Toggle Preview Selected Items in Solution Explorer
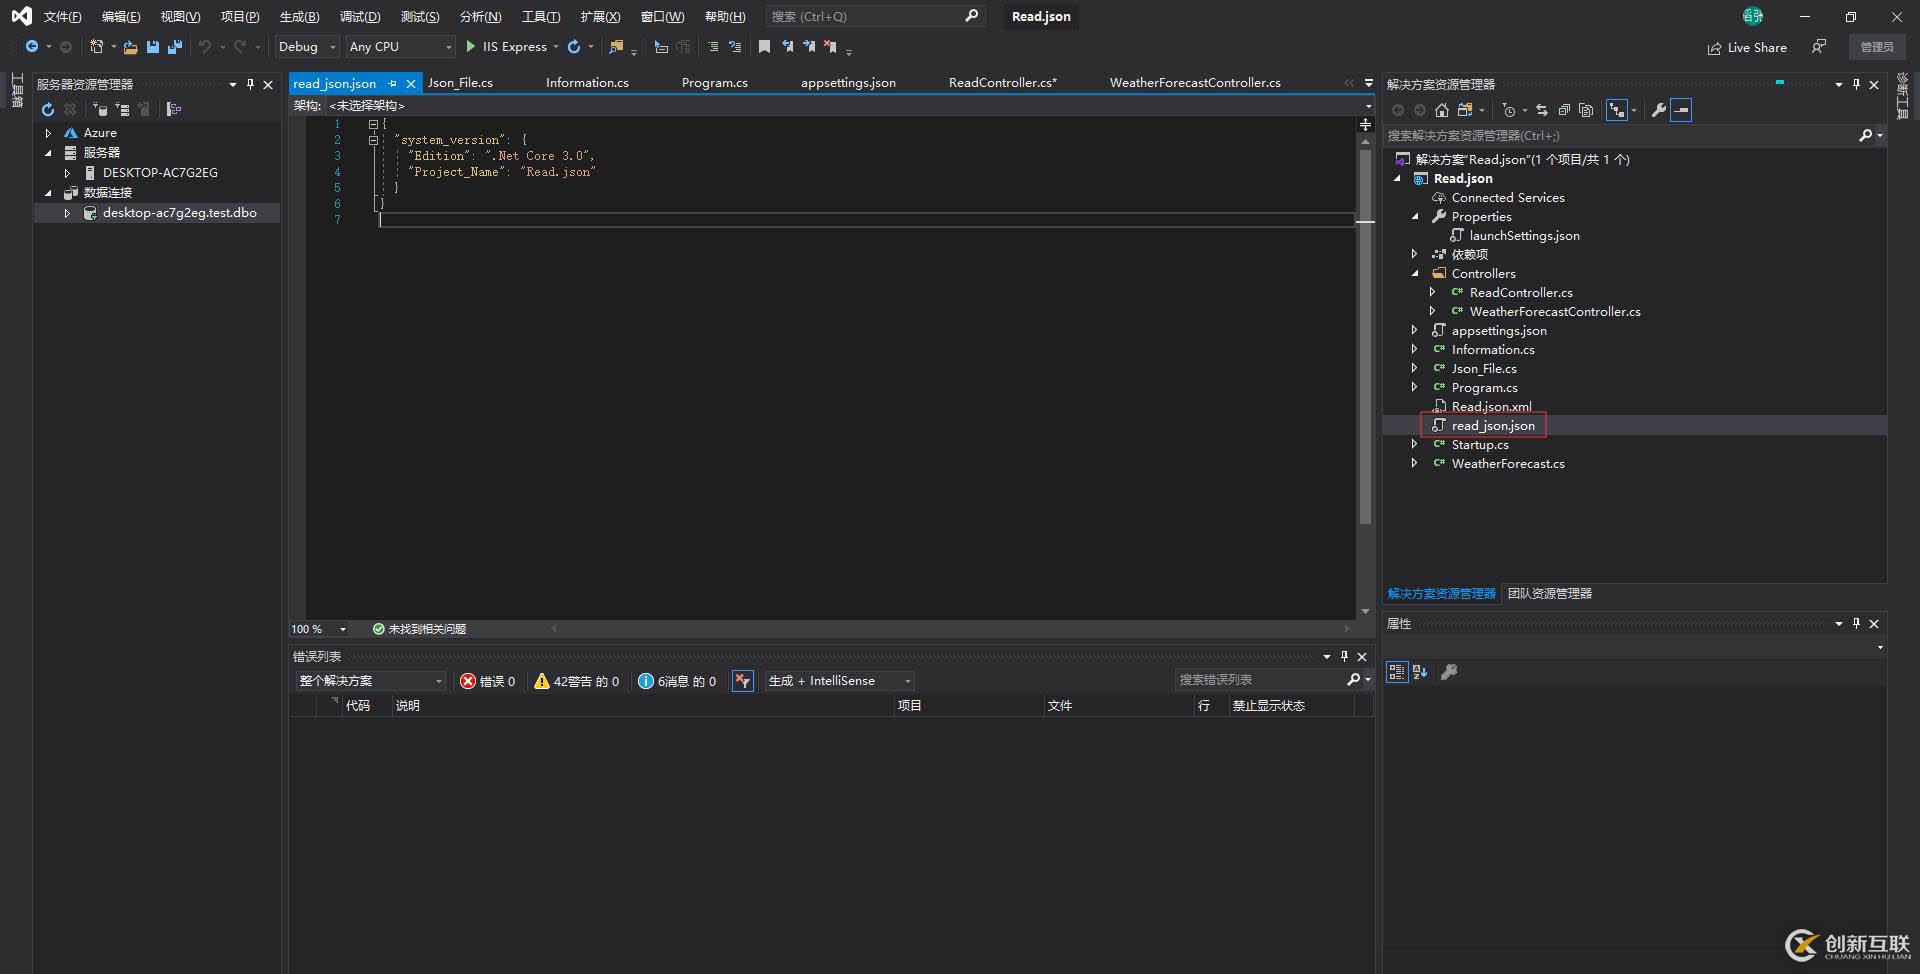The image size is (1920, 974). (x=1588, y=110)
